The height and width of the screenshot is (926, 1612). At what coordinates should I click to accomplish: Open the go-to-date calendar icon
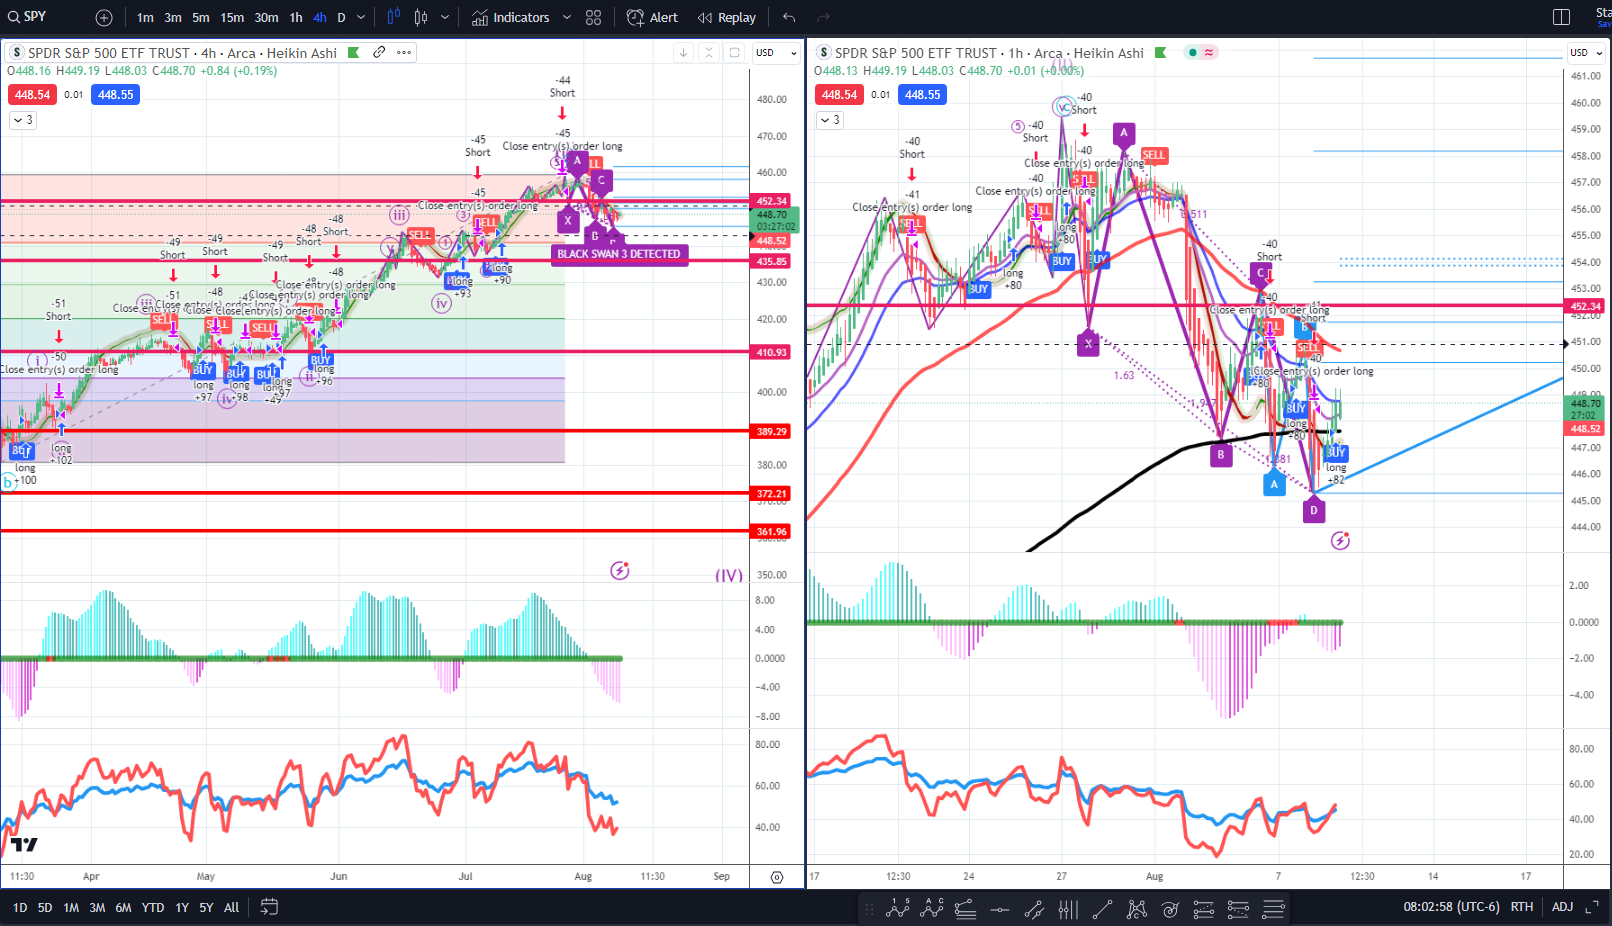[x=269, y=907]
